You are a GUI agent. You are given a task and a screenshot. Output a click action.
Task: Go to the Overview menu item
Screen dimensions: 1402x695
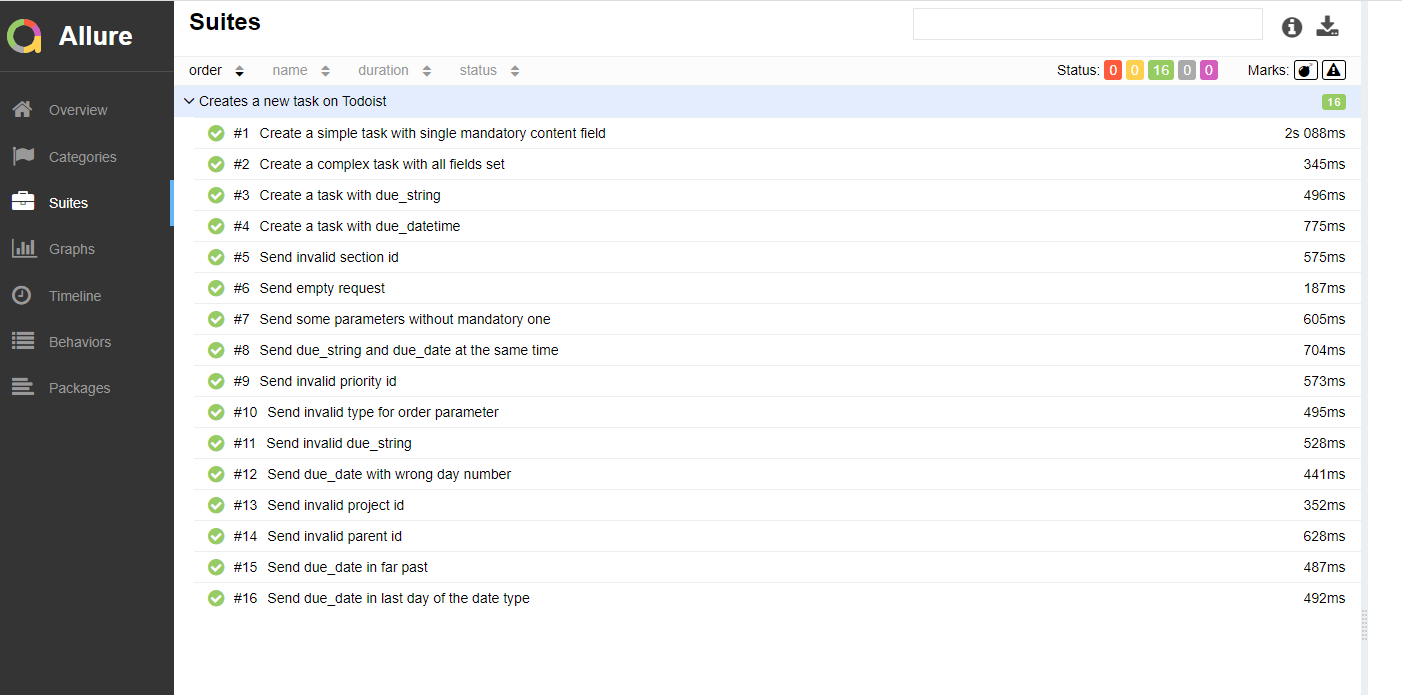(x=78, y=110)
